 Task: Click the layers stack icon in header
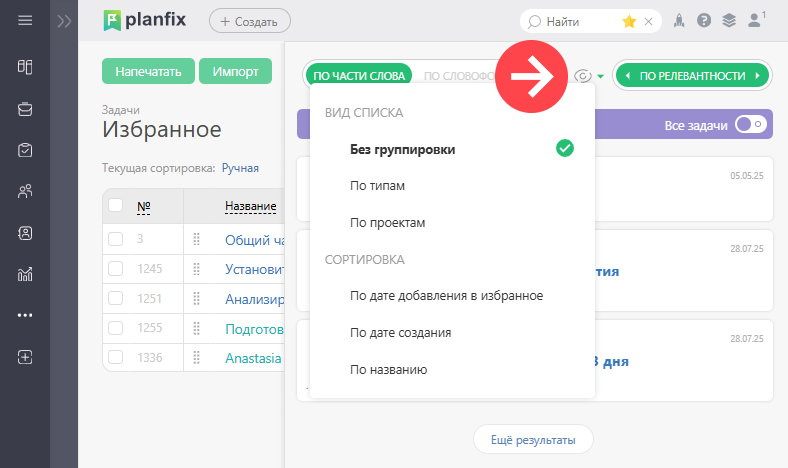729,21
